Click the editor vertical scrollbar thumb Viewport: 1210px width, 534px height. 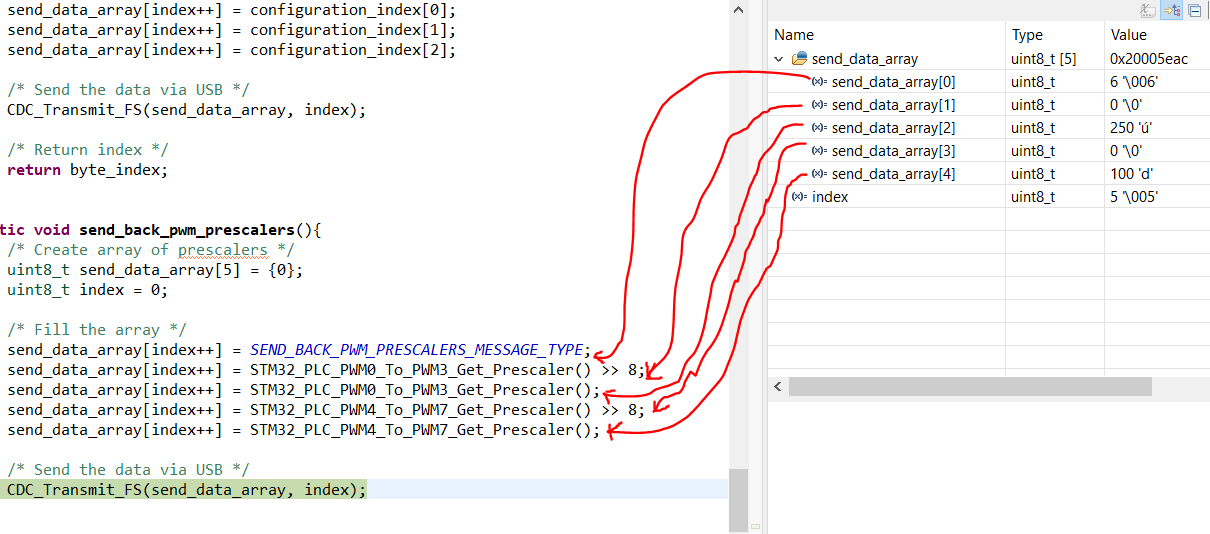pos(738,499)
